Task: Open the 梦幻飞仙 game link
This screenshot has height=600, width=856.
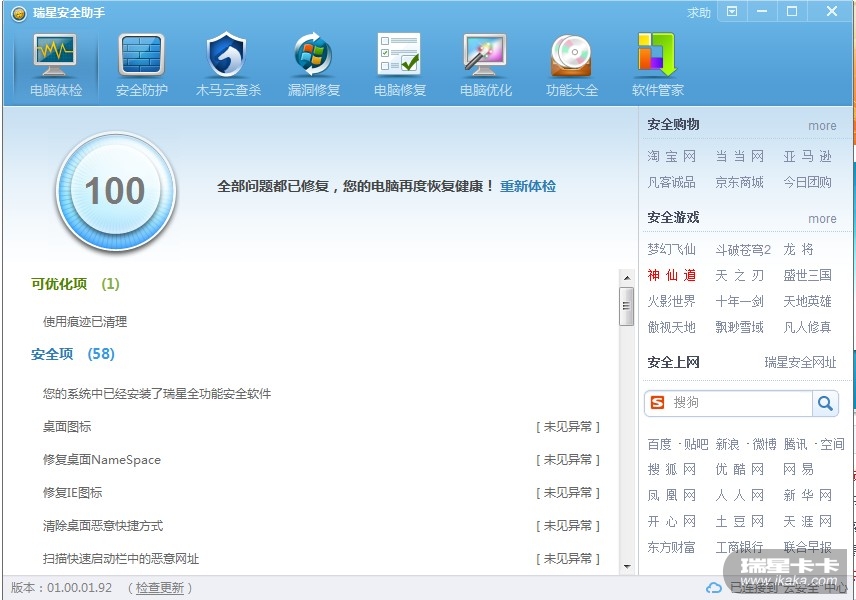Action: [x=671, y=249]
